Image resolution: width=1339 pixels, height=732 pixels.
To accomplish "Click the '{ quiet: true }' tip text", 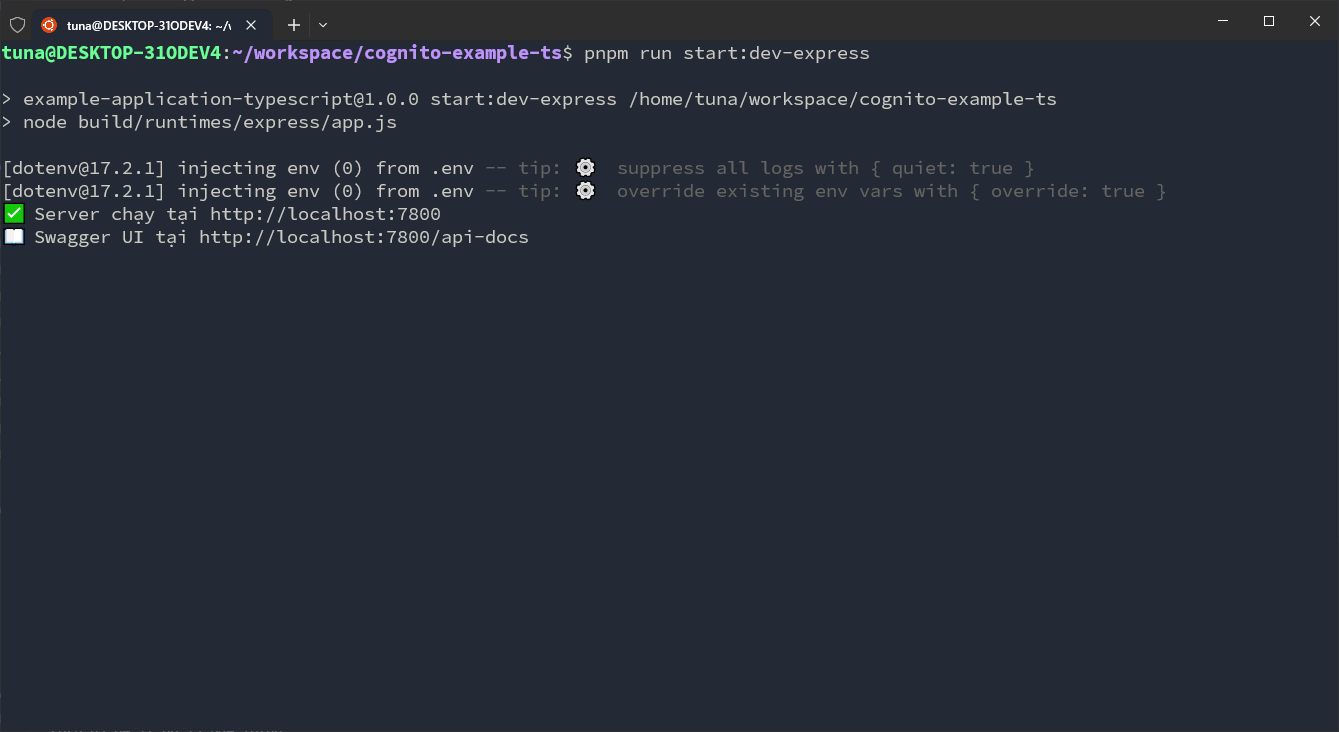I will (x=952, y=168).
